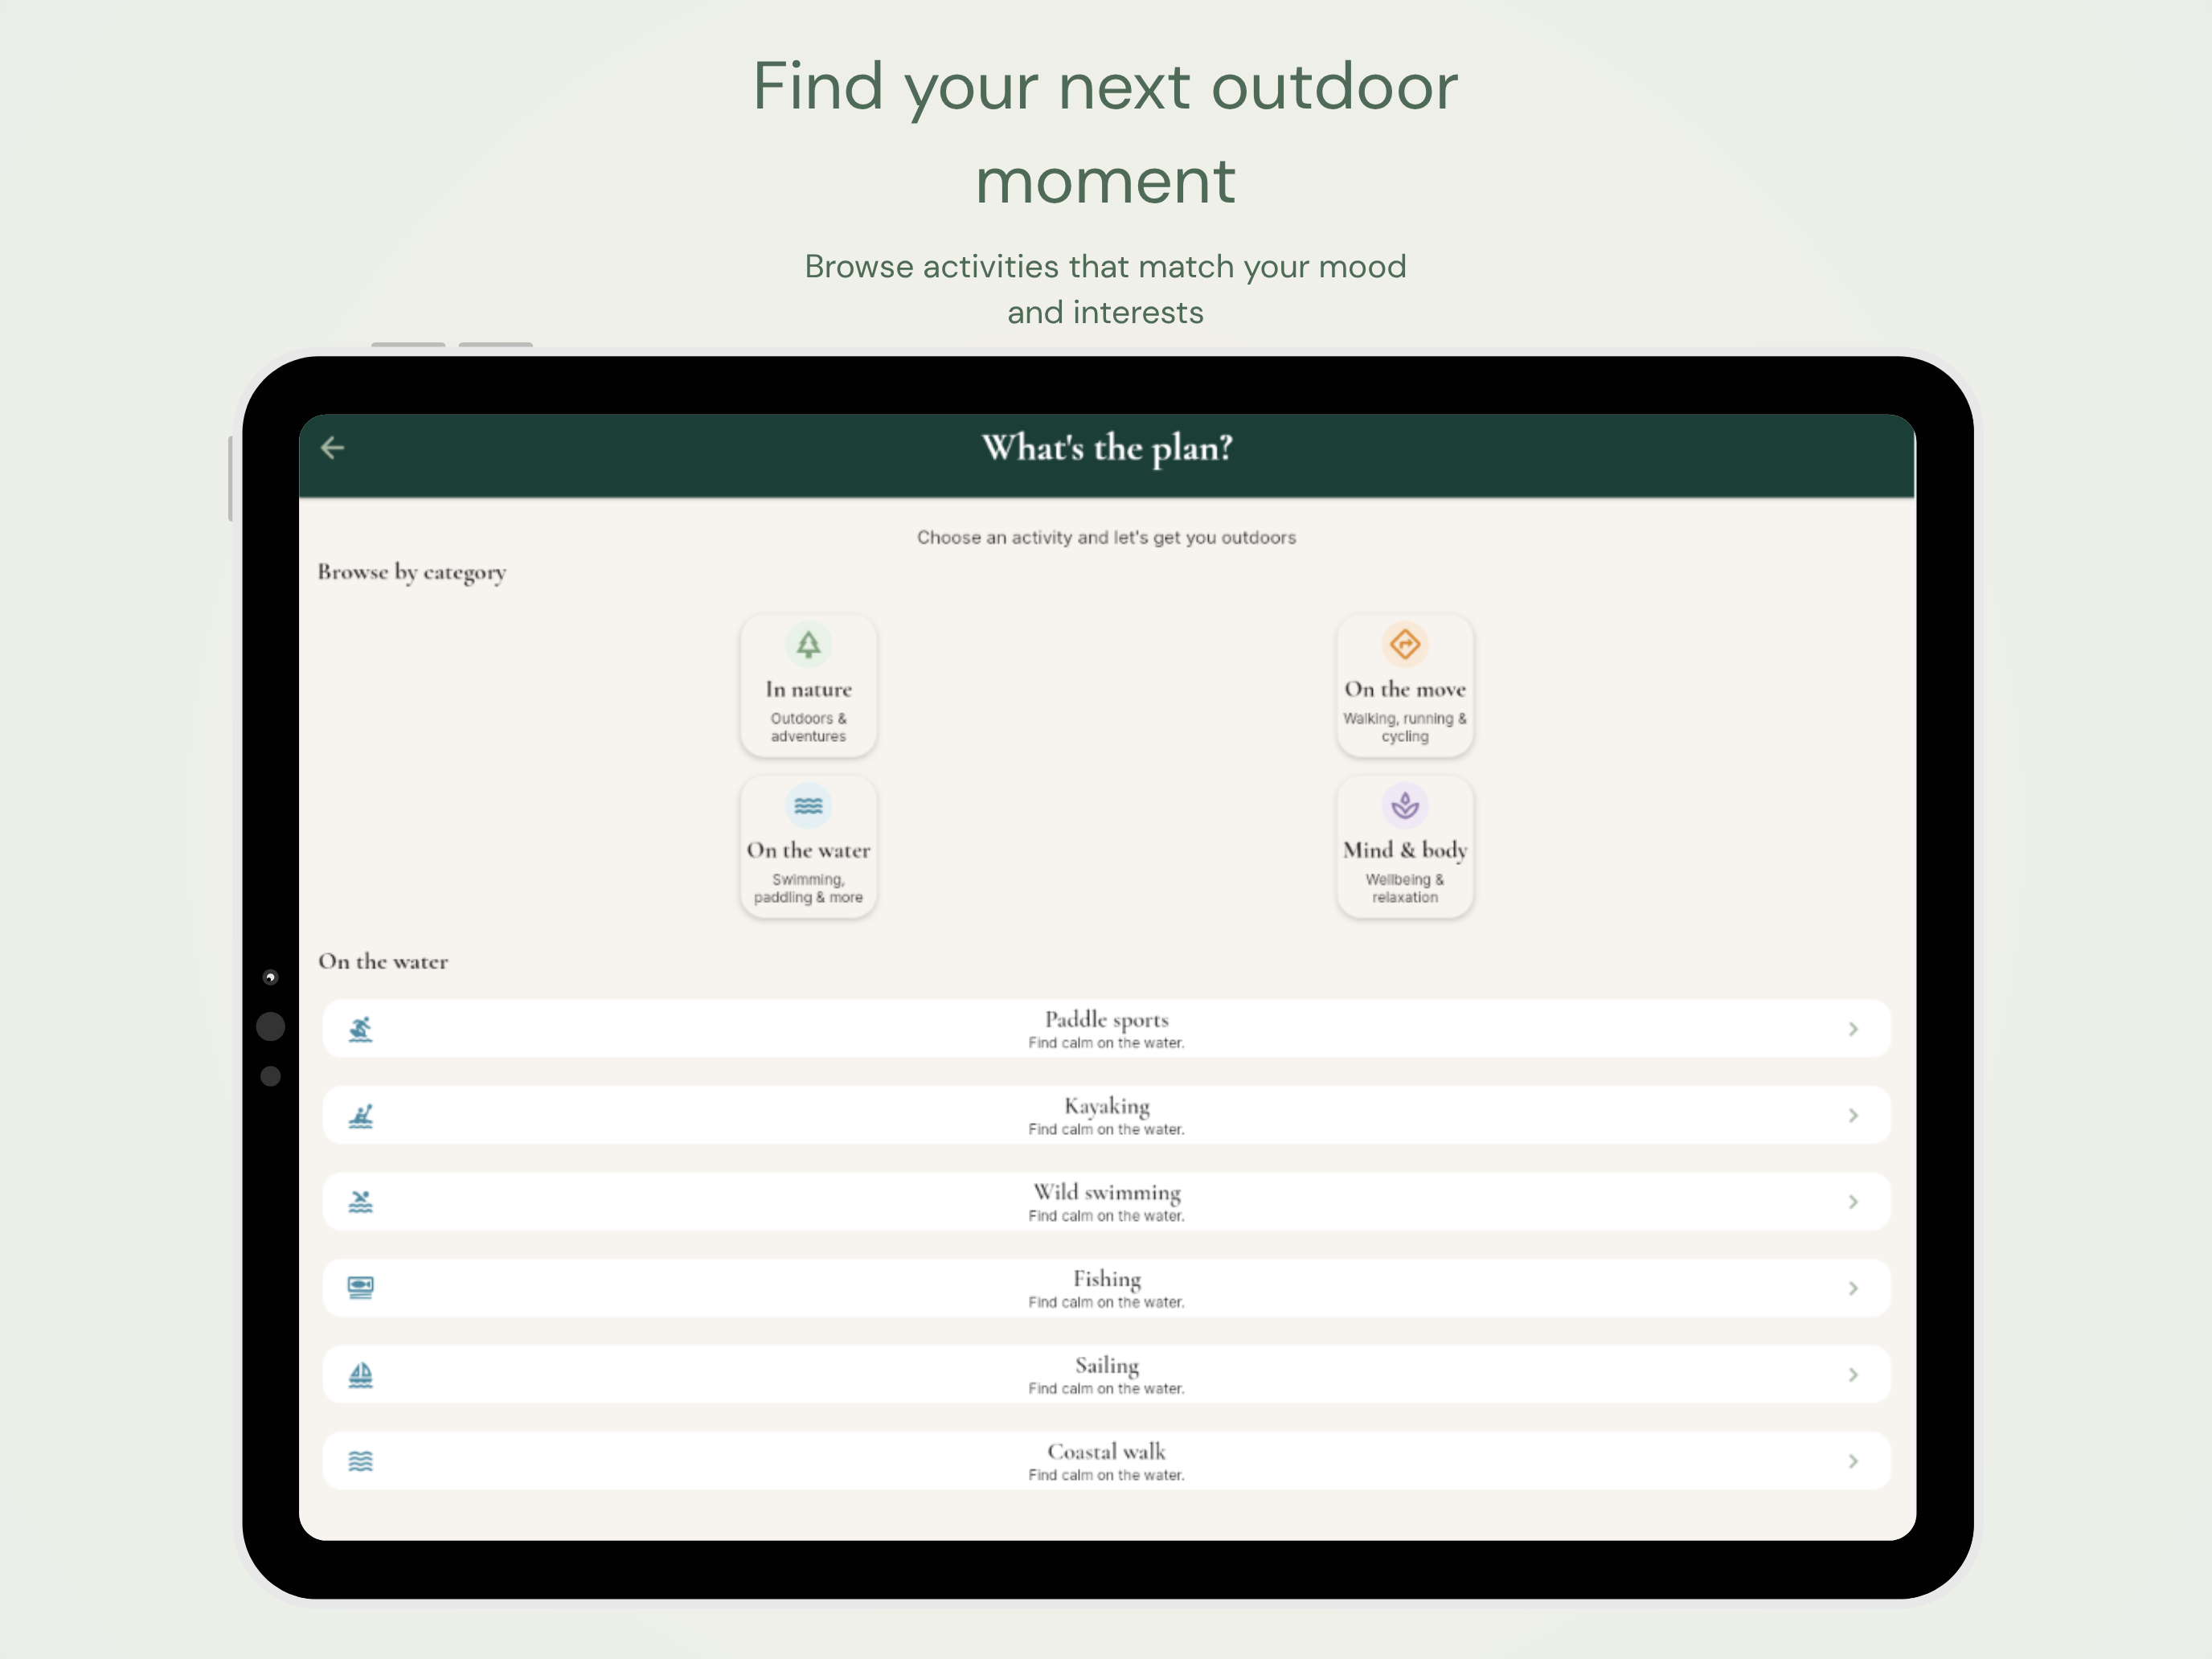Image resolution: width=2212 pixels, height=1659 pixels.
Task: Open the Paddle sports activity row
Action: pos(1106,1029)
